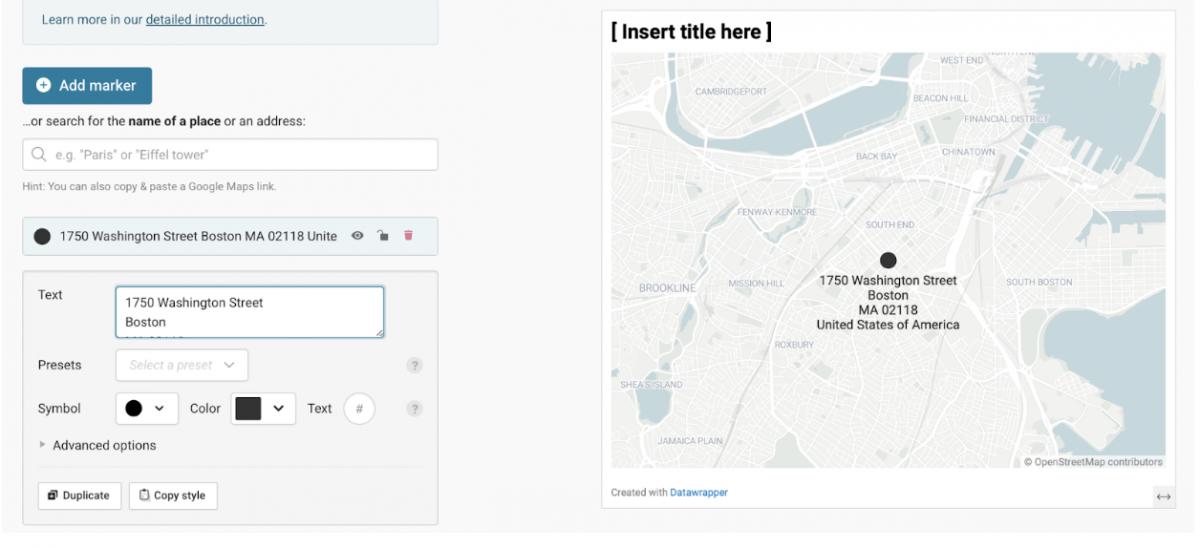
Task: Open the Datawrapper link below map
Action: tap(699, 492)
